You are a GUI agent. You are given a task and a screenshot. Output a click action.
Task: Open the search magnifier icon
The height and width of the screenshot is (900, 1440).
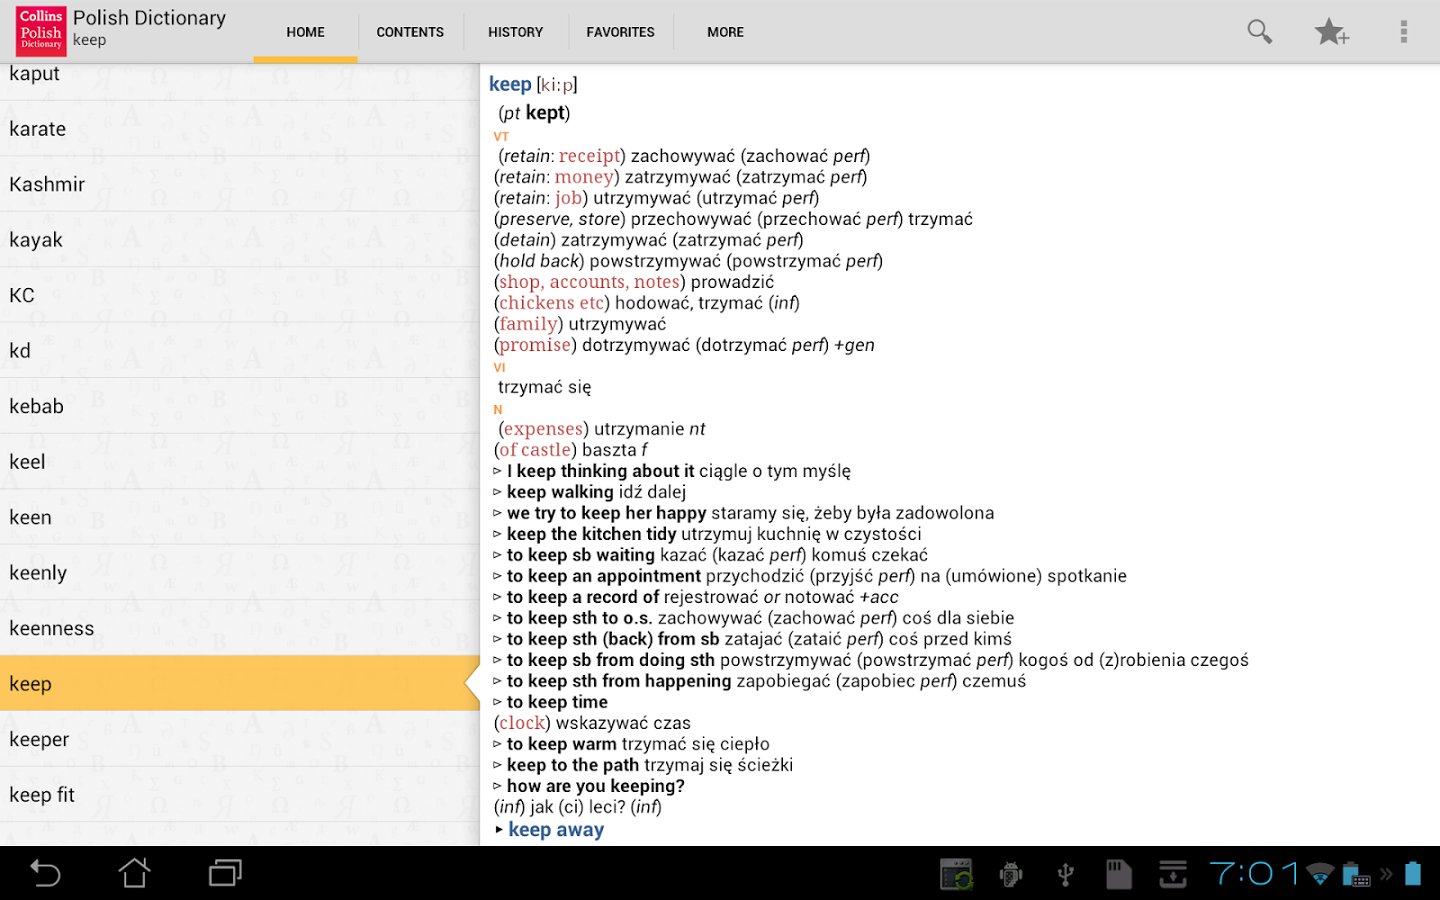(1260, 32)
